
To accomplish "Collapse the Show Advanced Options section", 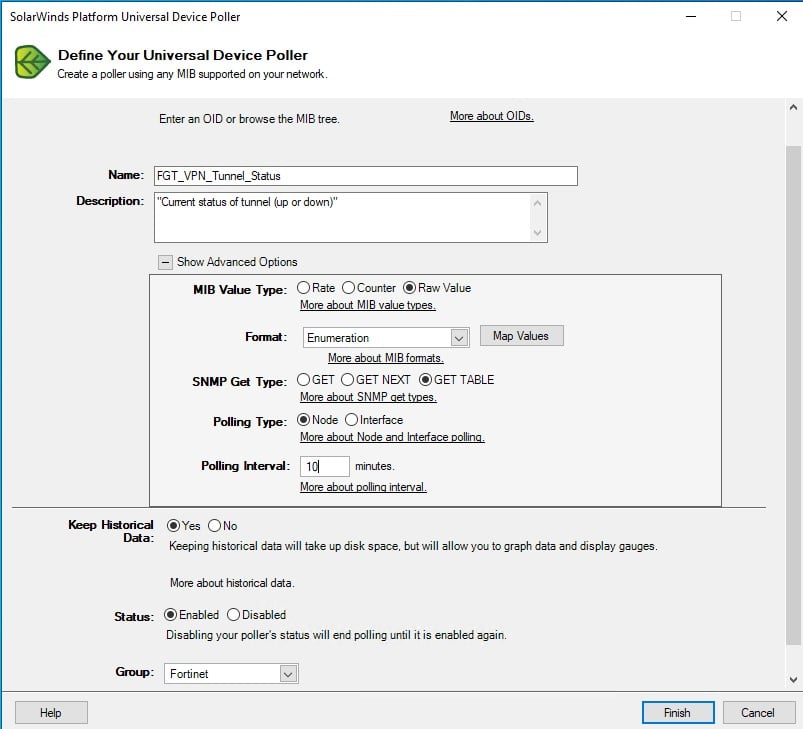I will [165, 262].
